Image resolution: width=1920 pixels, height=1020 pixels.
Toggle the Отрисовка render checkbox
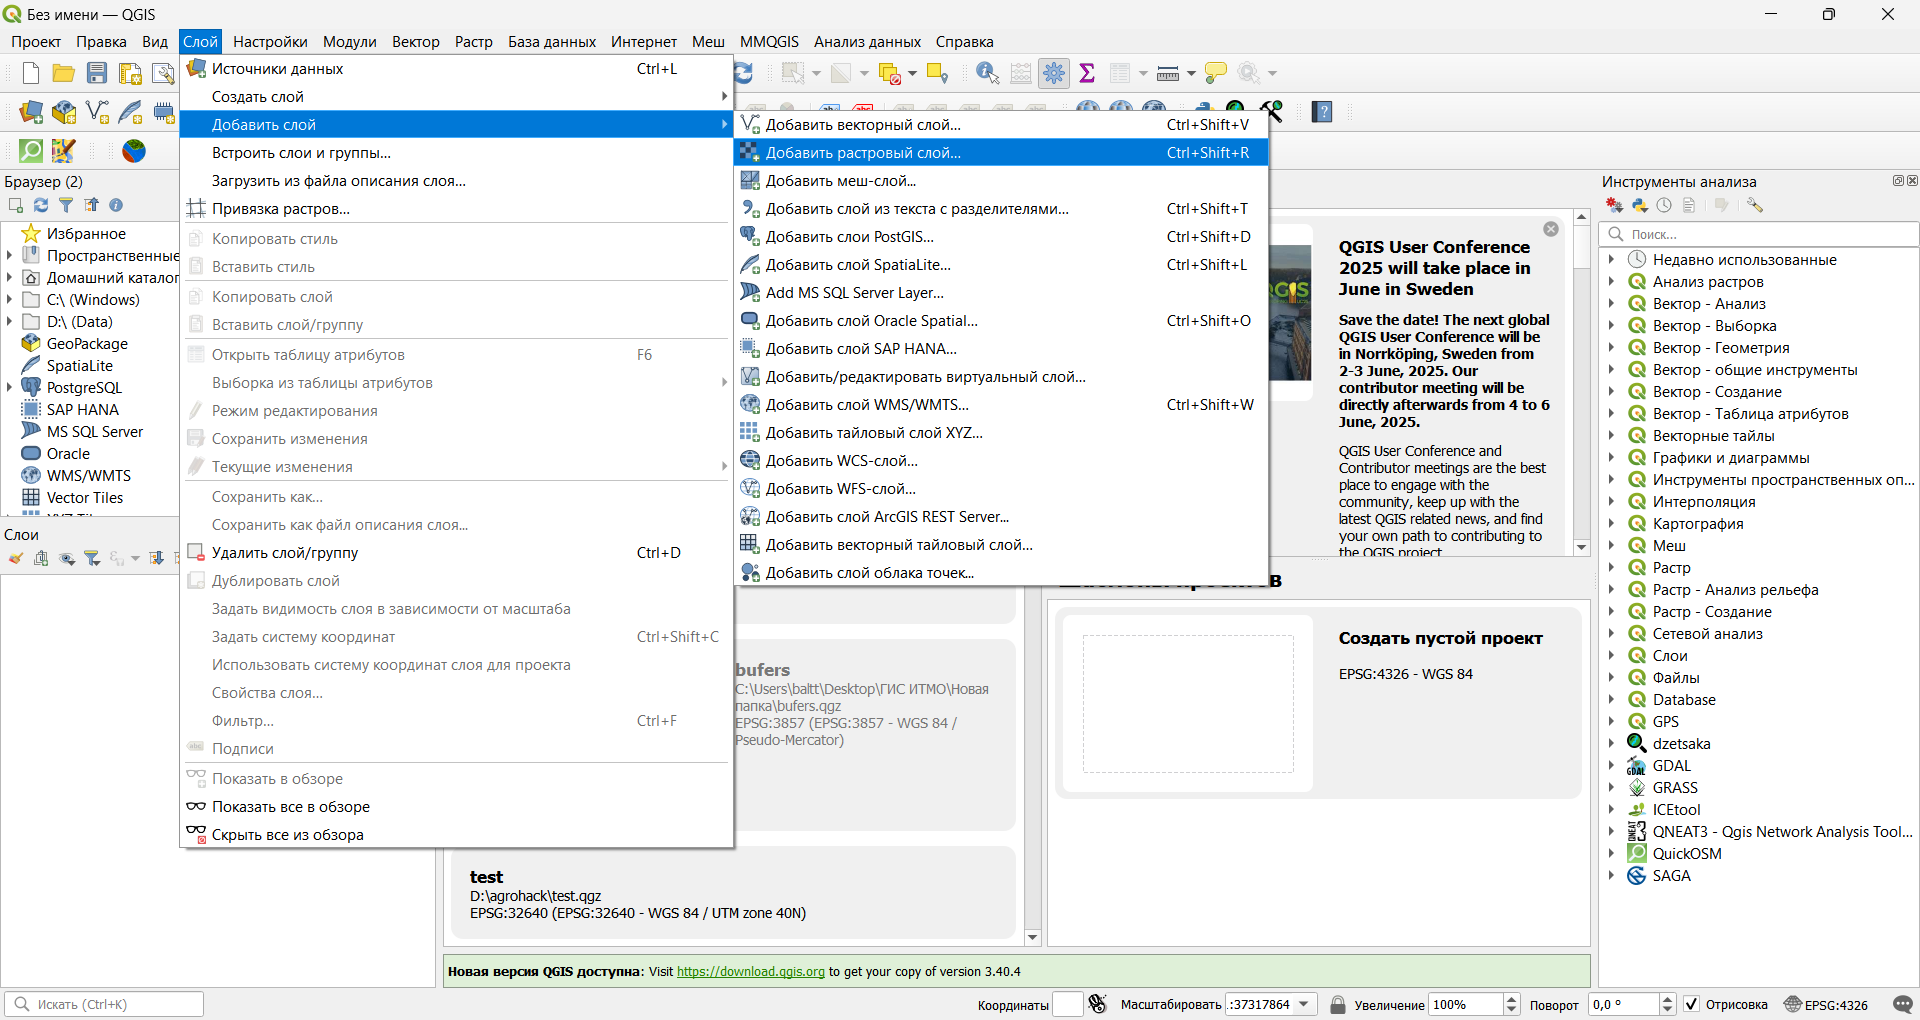(1692, 1004)
